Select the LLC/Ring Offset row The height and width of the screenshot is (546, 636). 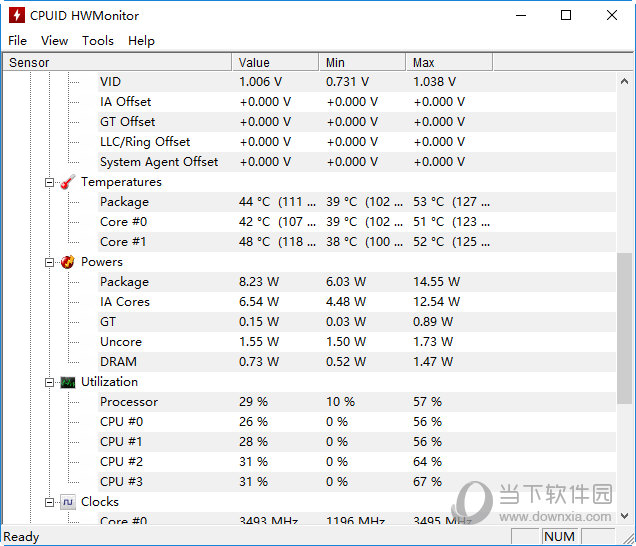[357, 142]
